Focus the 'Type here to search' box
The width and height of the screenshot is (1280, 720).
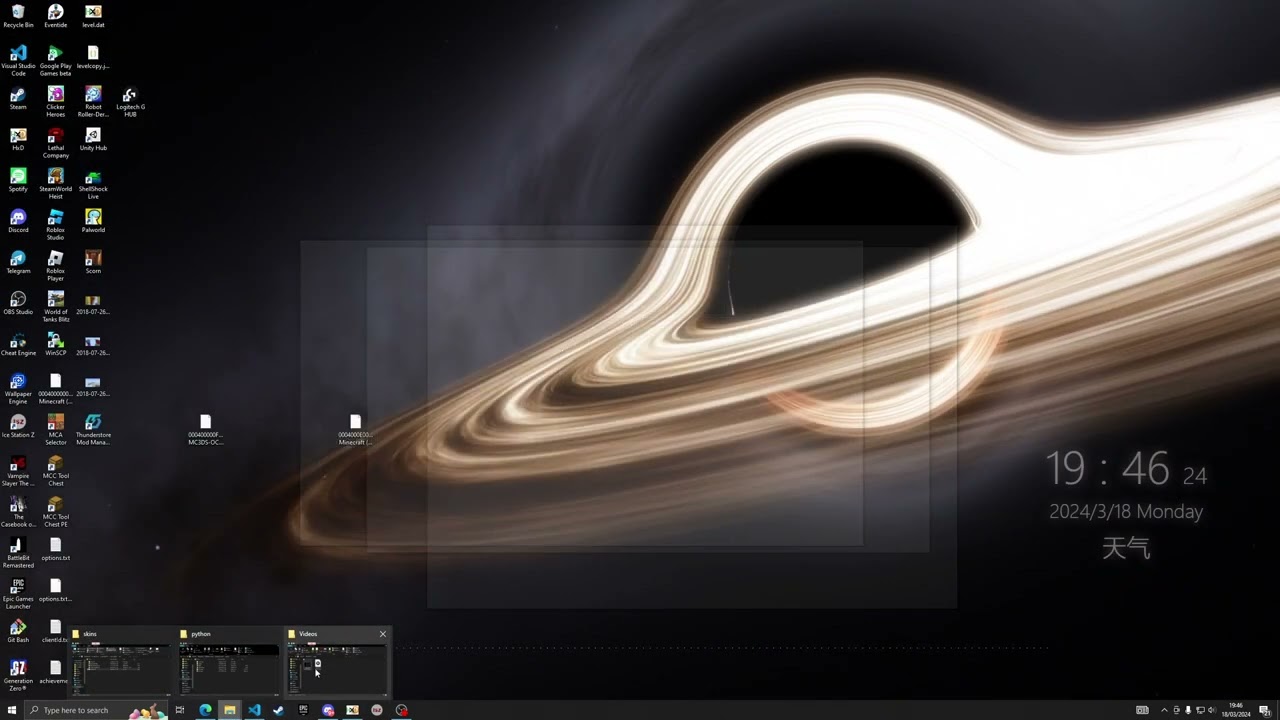point(97,710)
